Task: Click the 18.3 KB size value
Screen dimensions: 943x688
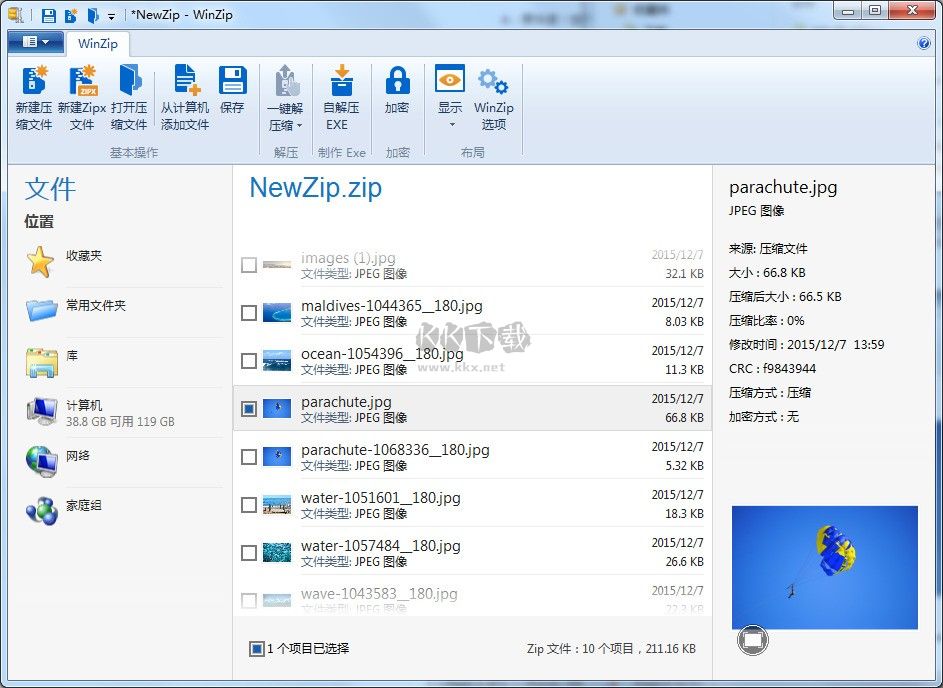Action: [684, 514]
